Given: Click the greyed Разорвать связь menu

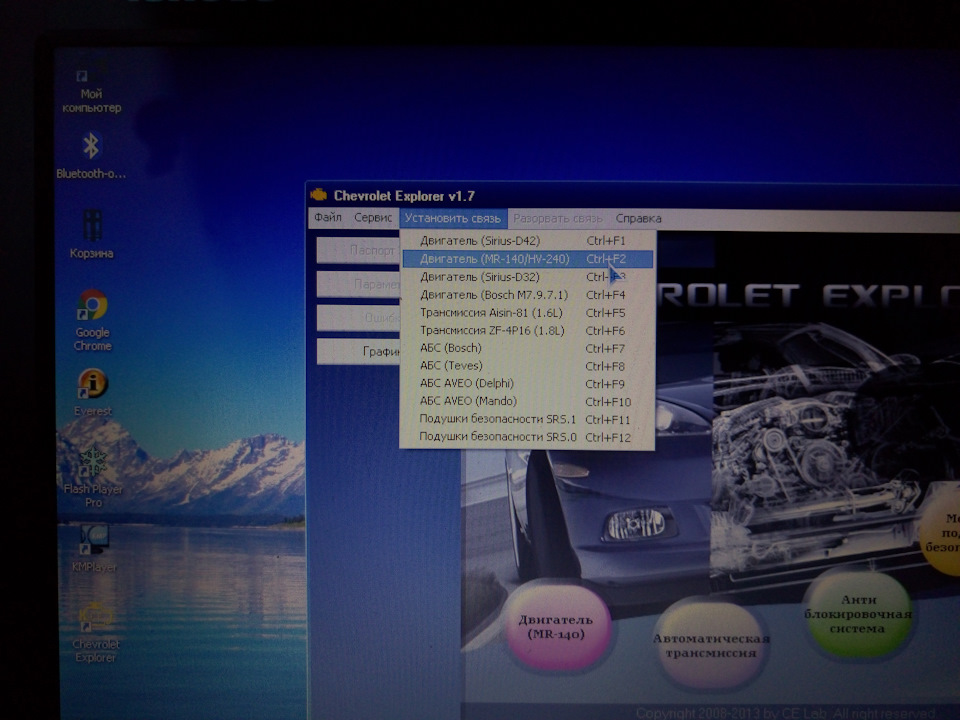Looking at the screenshot, I should [558, 219].
